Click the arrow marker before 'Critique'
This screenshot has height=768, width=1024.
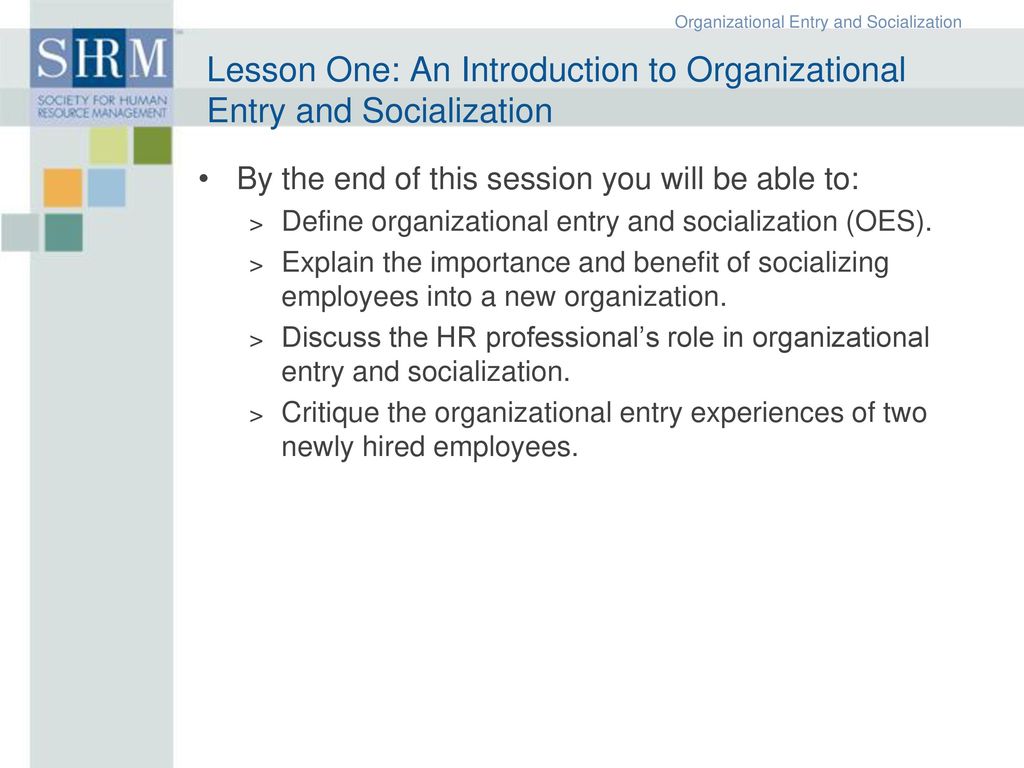click(x=256, y=416)
